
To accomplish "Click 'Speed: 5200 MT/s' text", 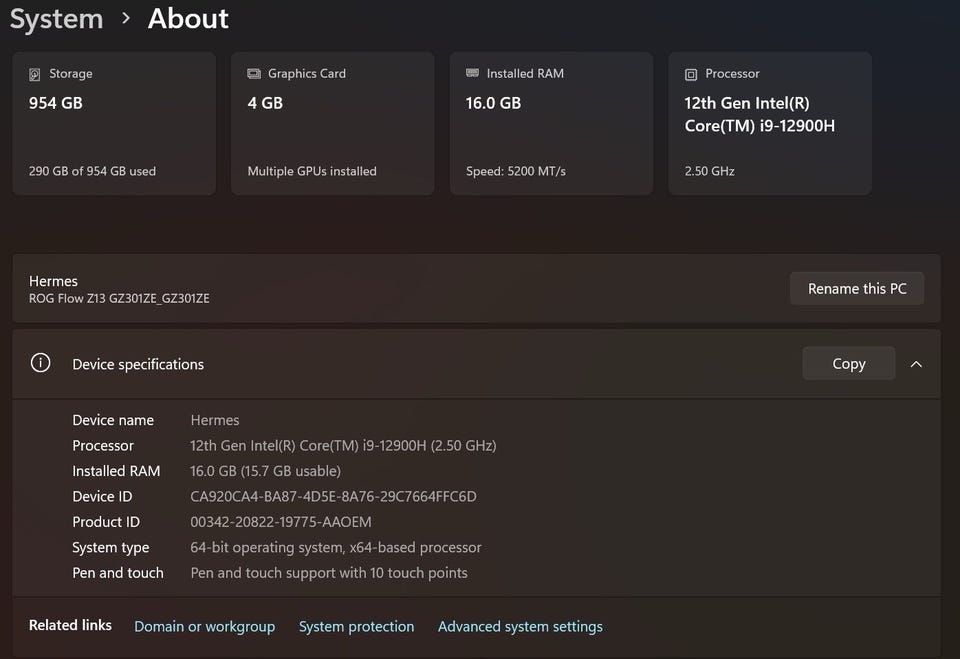I will pyautogui.click(x=516, y=171).
